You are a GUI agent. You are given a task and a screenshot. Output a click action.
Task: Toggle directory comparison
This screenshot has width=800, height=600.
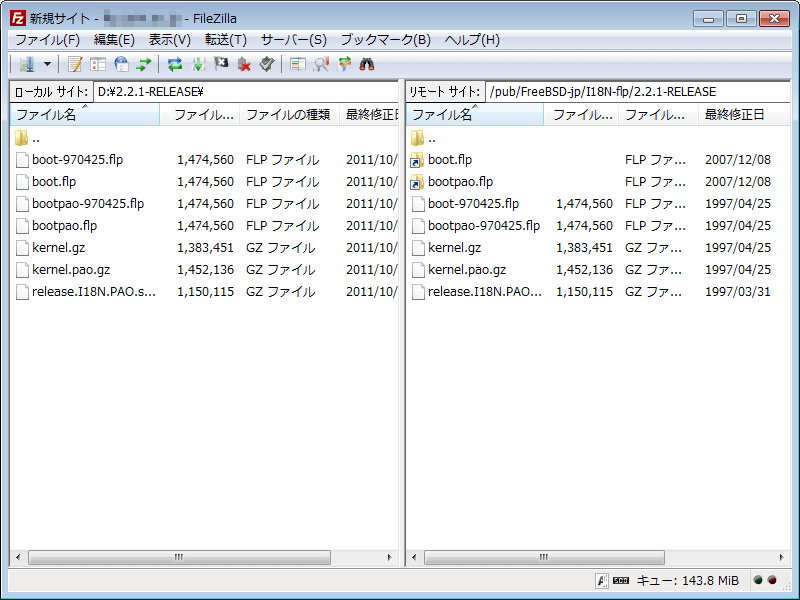tap(321, 64)
